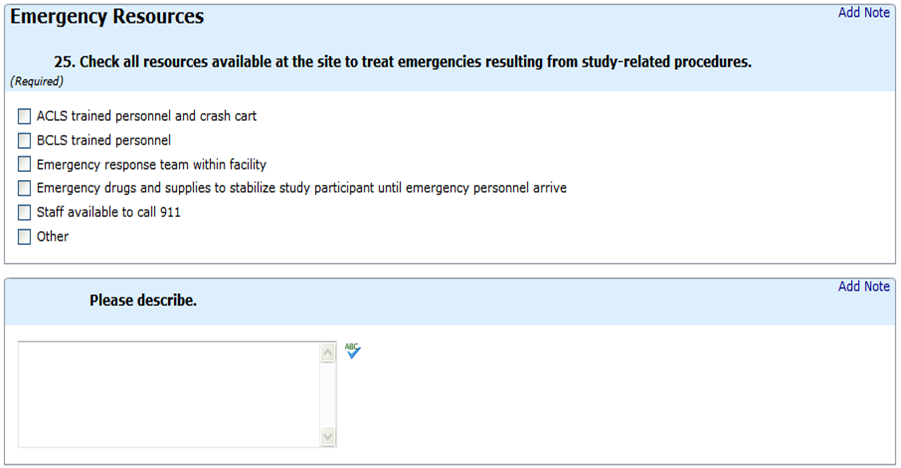Screen dimensions: 901x468
Task: Click the spell check ABC icon
Action: [352, 350]
